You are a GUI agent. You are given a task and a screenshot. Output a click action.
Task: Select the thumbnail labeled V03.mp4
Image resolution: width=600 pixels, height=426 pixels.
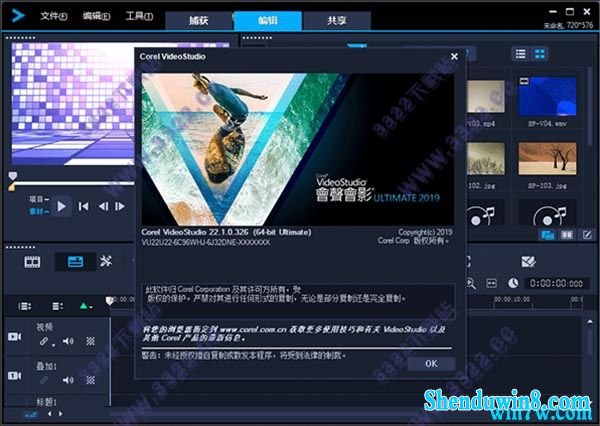point(486,96)
